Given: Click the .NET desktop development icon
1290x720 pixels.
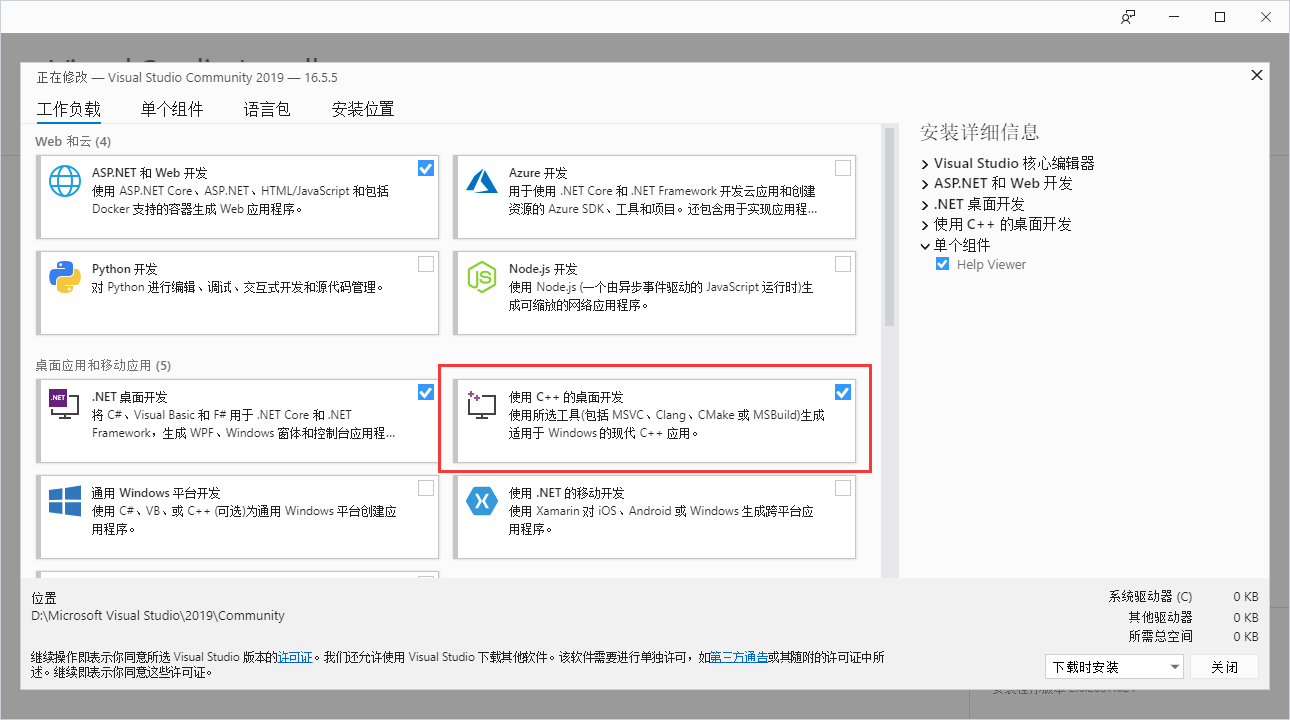Looking at the screenshot, I should click(65, 402).
